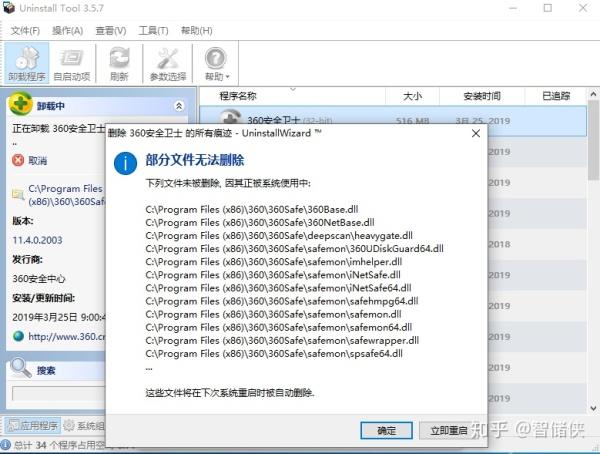Click the heavygate.dll file path

[279, 235]
